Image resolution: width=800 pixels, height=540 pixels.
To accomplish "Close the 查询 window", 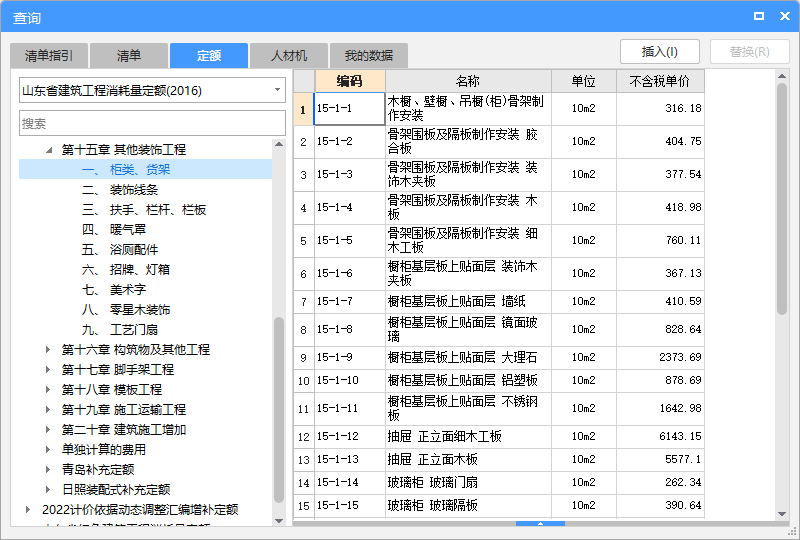I will tap(785, 16).
